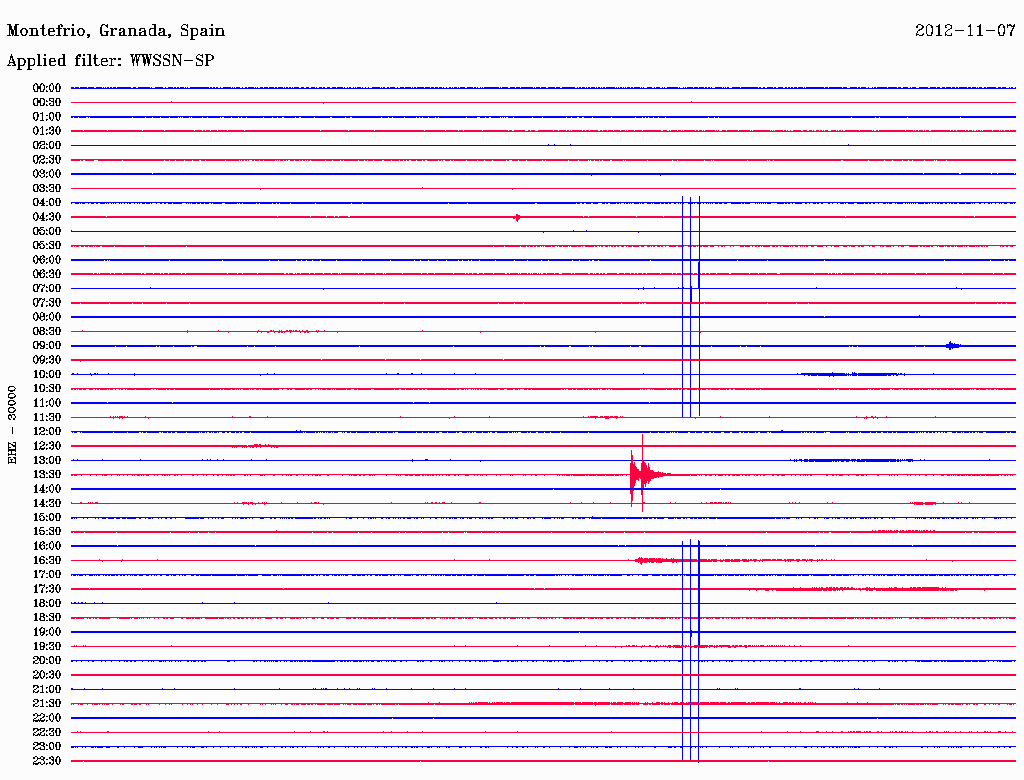This screenshot has height=780, width=1024.
Task: Select the 14:00 time label
Action: point(47,489)
